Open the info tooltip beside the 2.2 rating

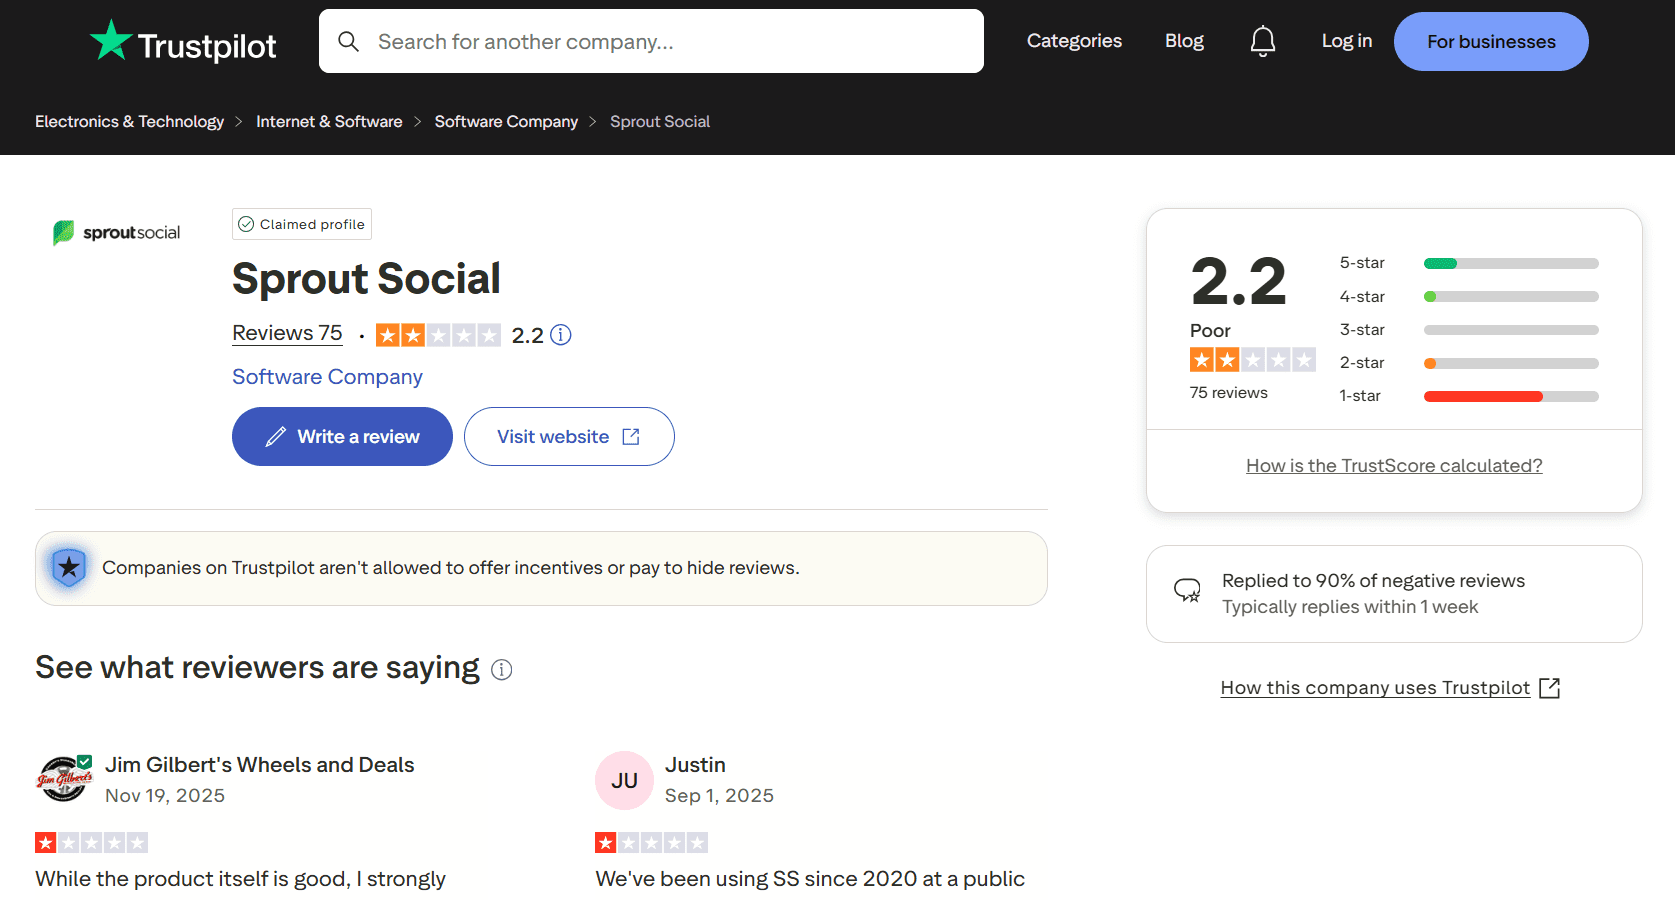tap(561, 334)
